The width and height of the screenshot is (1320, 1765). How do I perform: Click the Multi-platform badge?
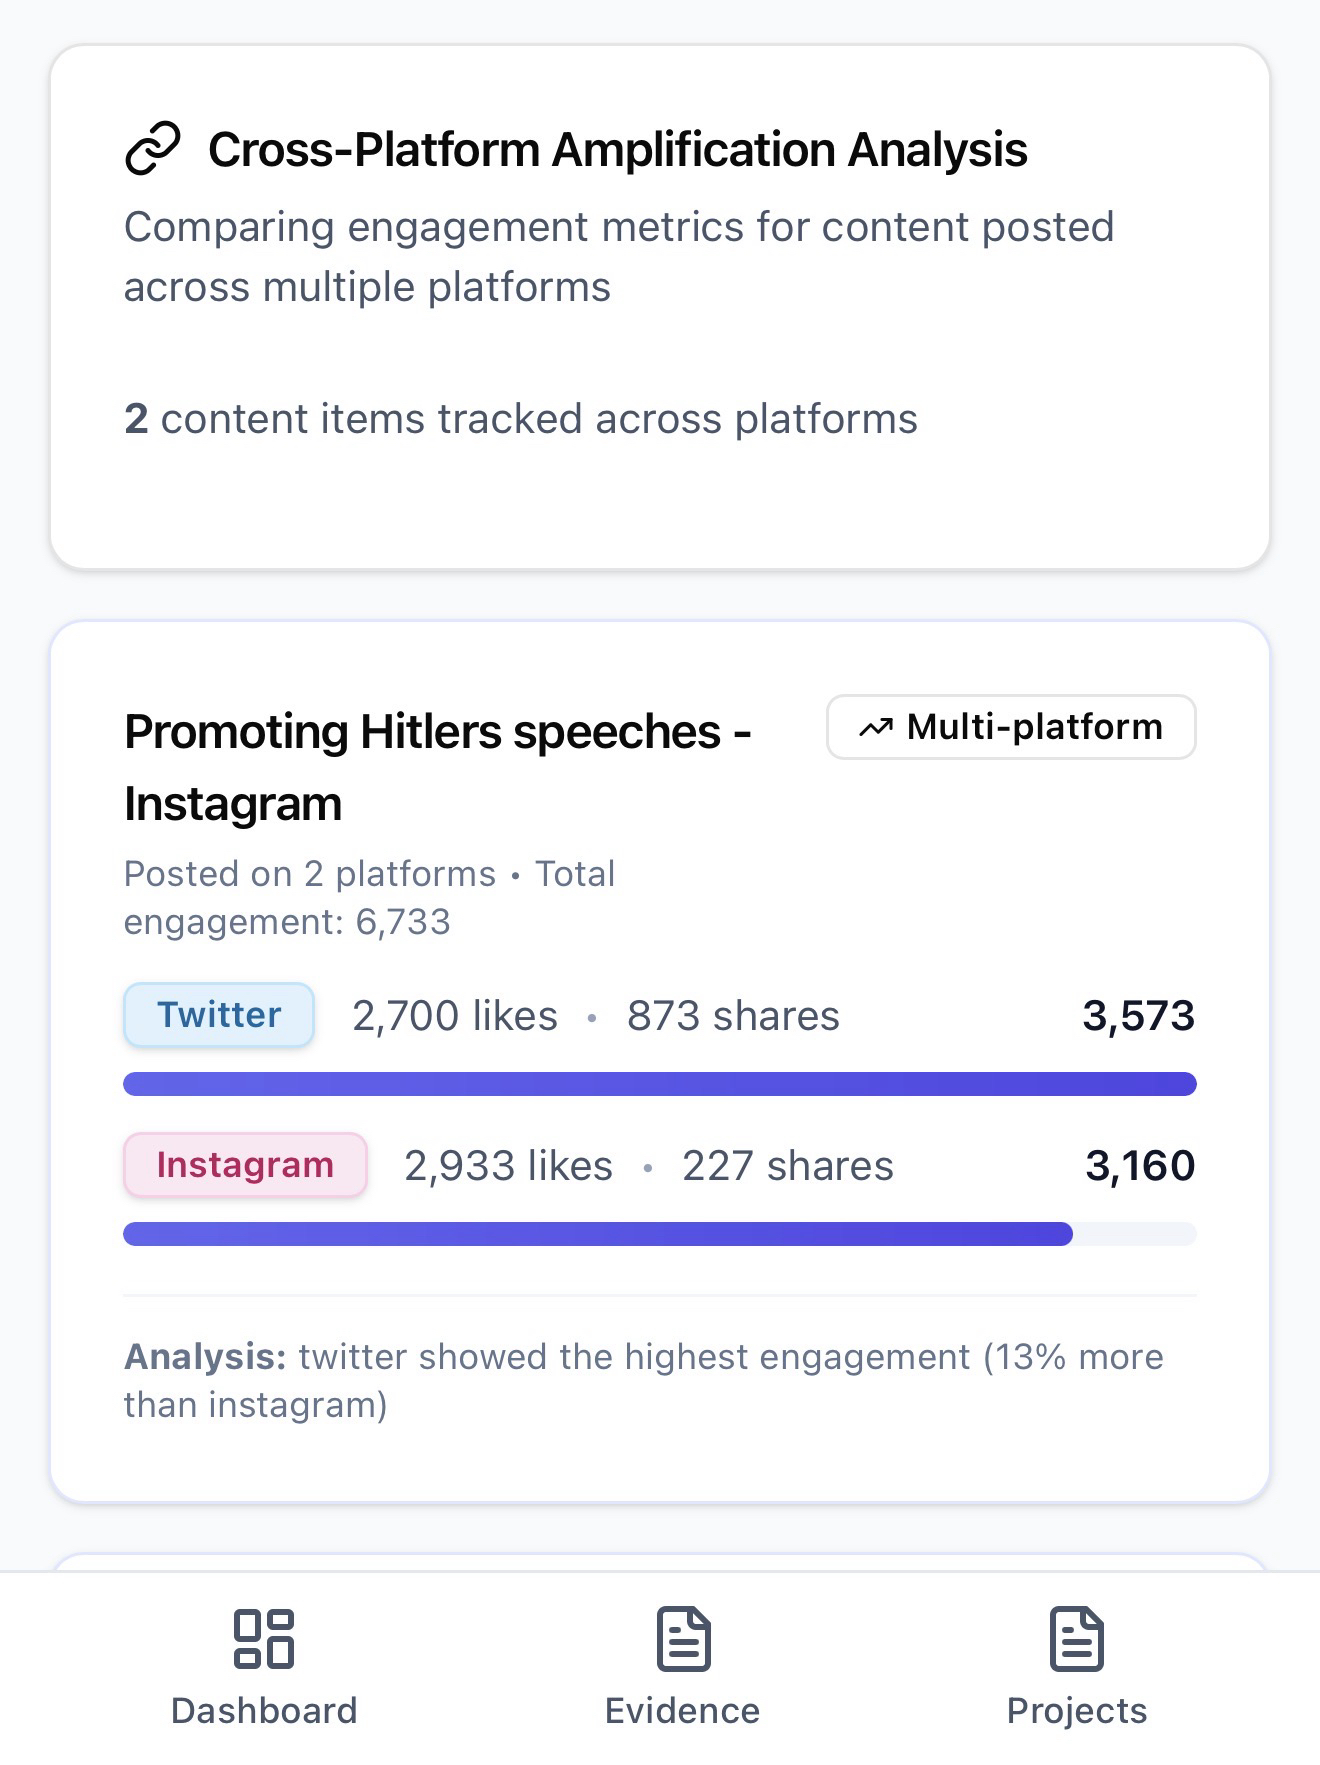1011,727
